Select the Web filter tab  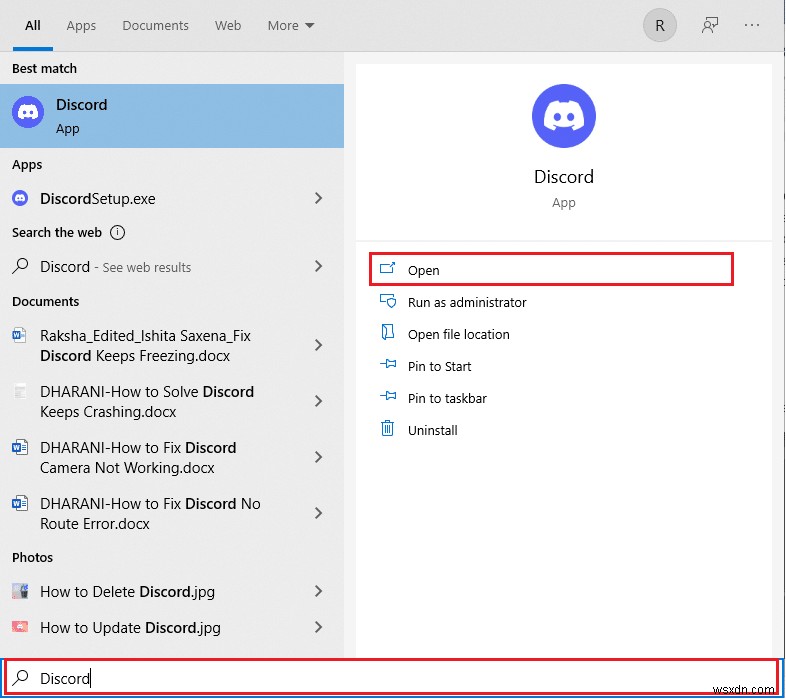[228, 26]
